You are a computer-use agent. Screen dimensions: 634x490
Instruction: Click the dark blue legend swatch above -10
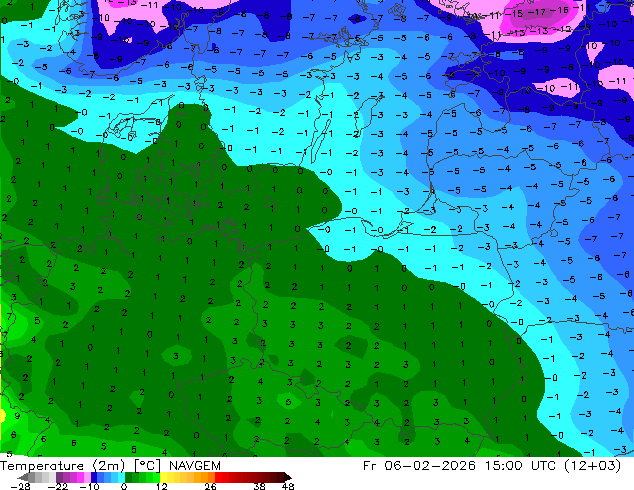94,477
